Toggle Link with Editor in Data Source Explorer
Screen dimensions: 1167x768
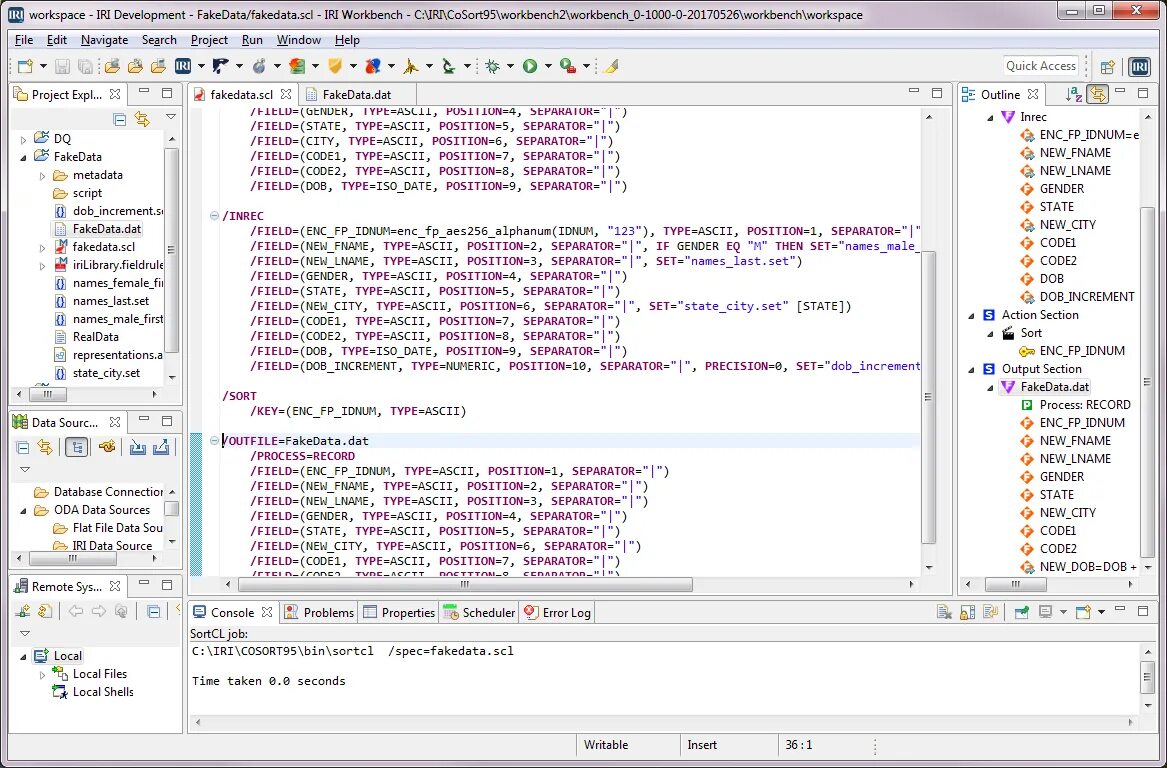point(45,447)
